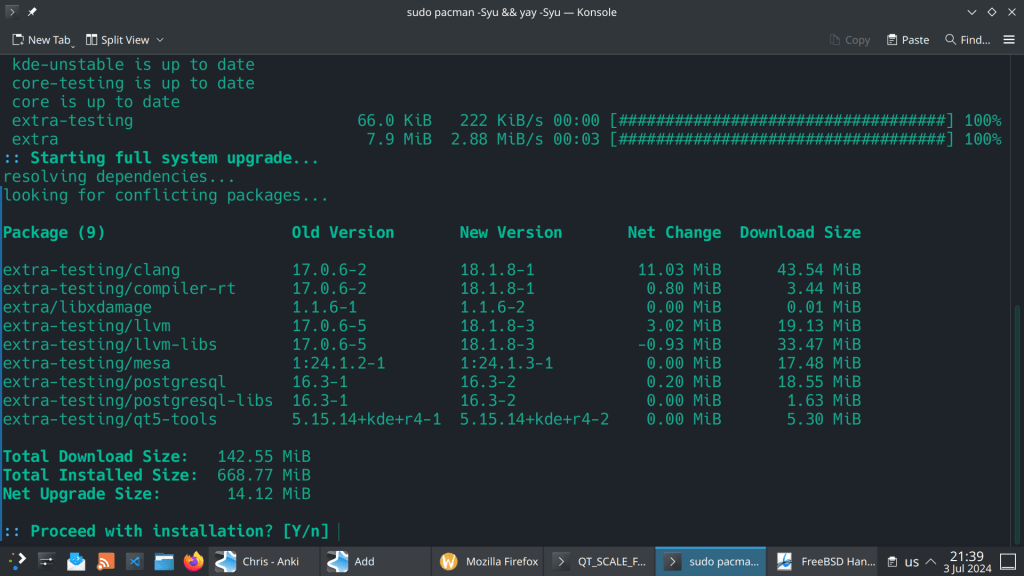1024x576 pixels.
Task: Open the file manager from taskbar
Action: point(163,561)
